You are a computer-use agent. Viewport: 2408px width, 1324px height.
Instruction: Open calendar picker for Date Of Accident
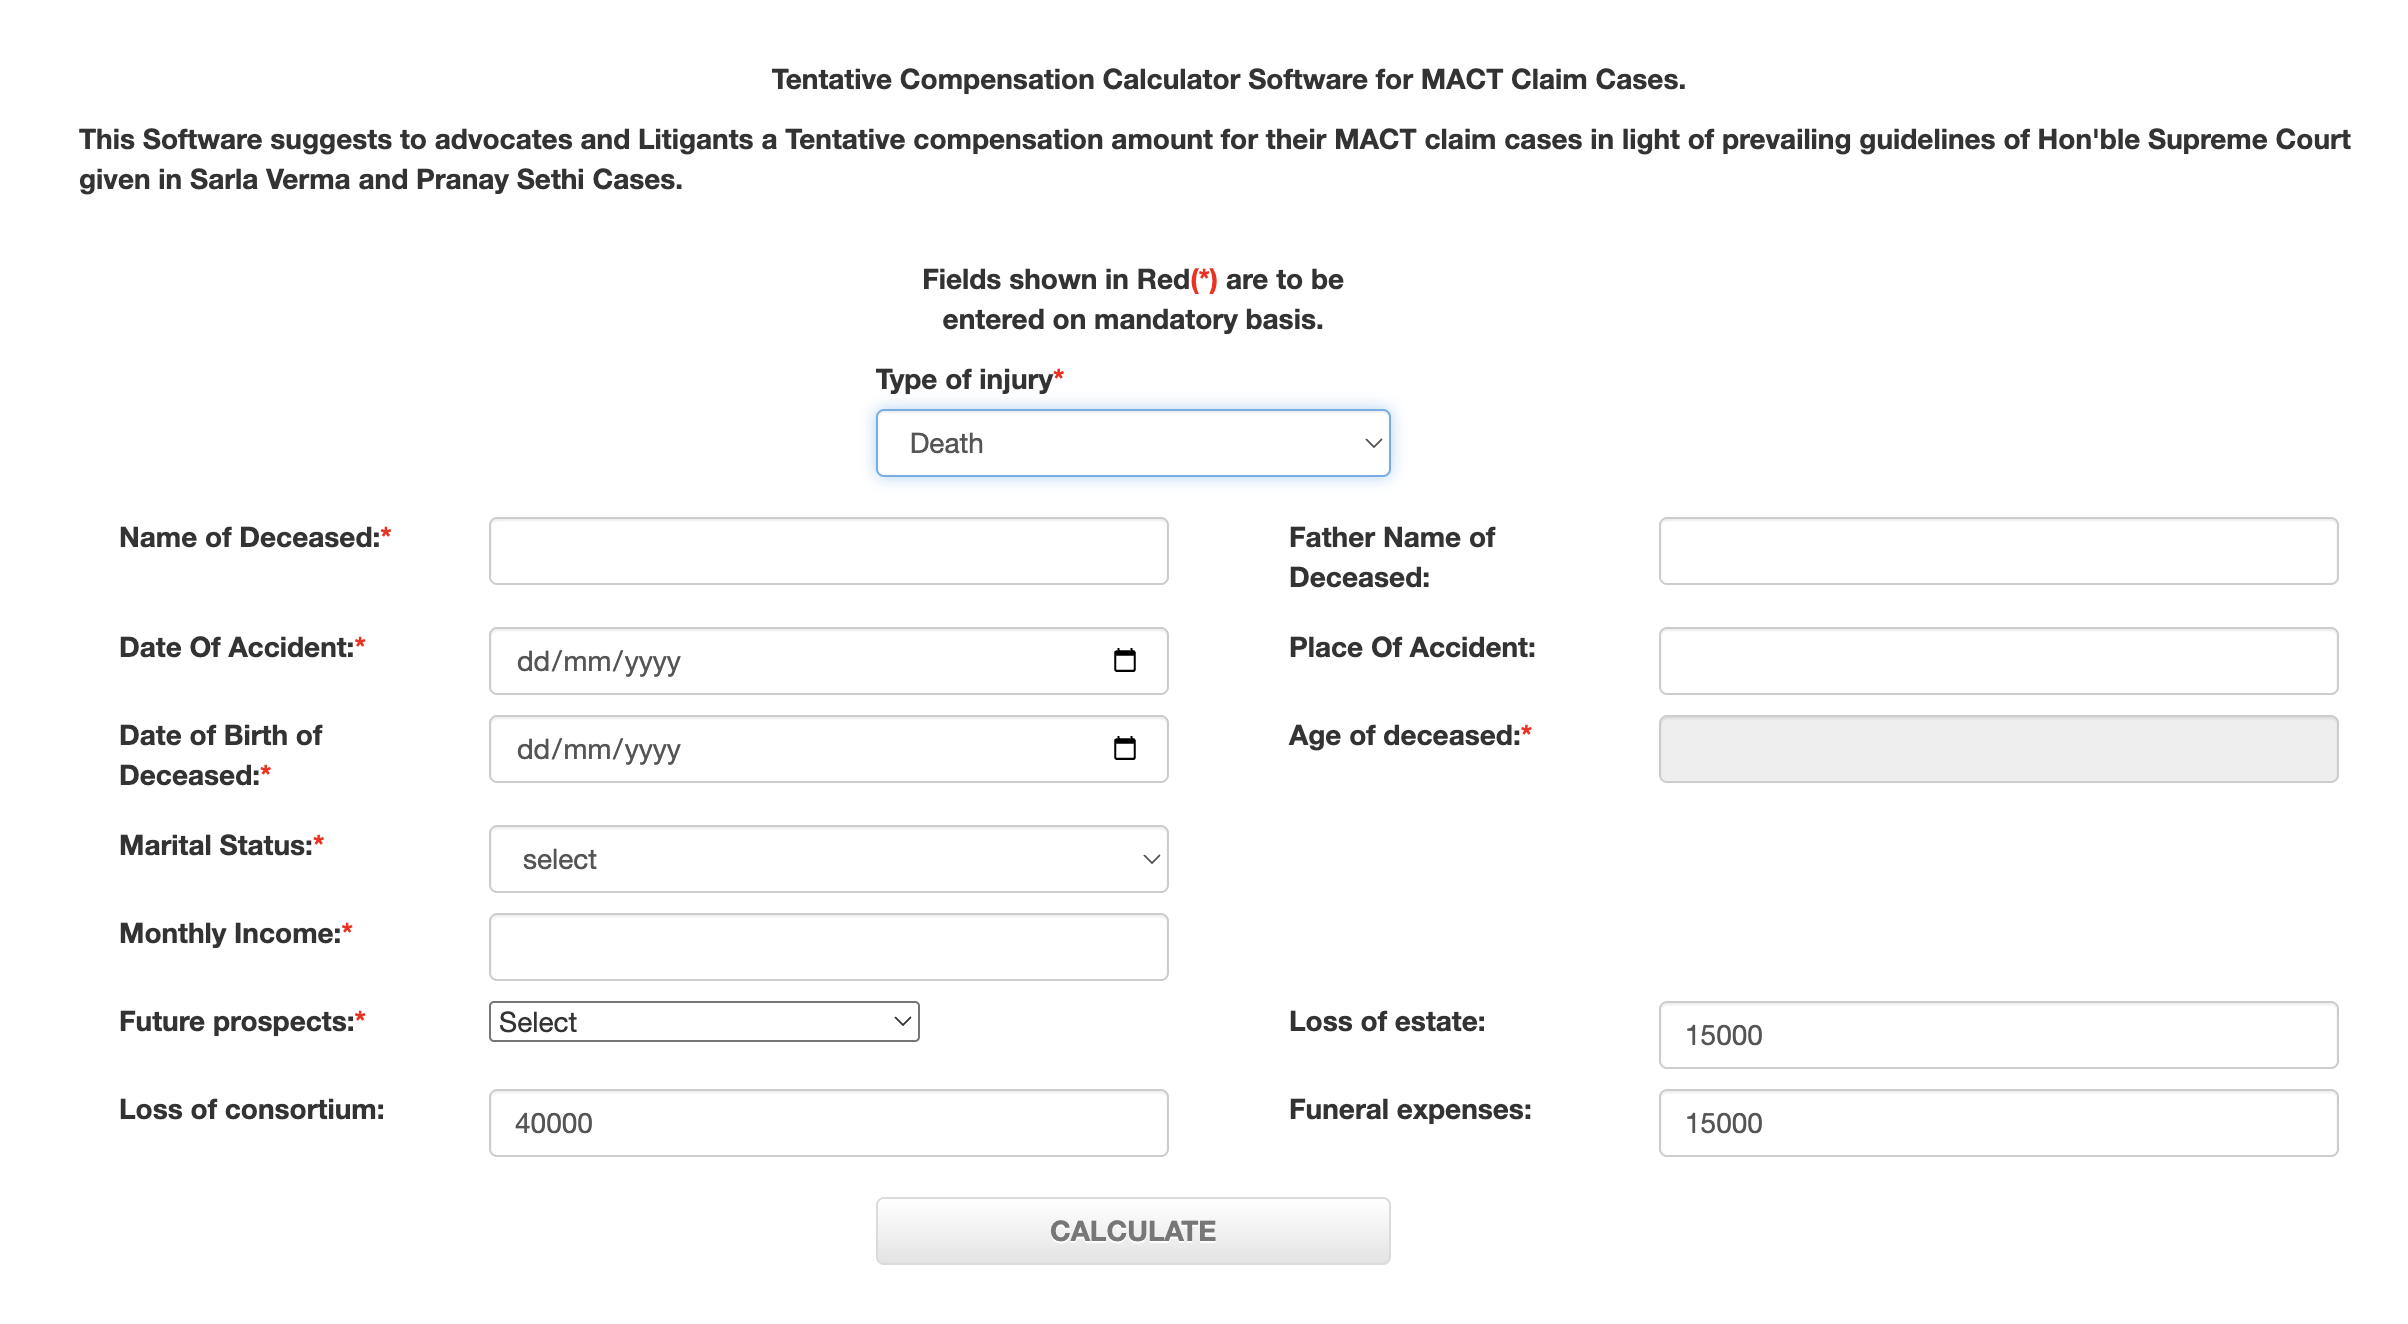(x=1124, y=661)
